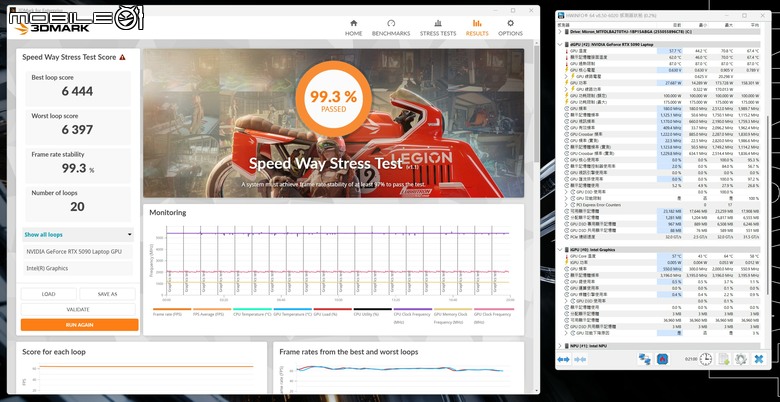The image size is (780, 402).
Task: Open the OPTIONS tab in 3DMark
Action: pos(510,28)
